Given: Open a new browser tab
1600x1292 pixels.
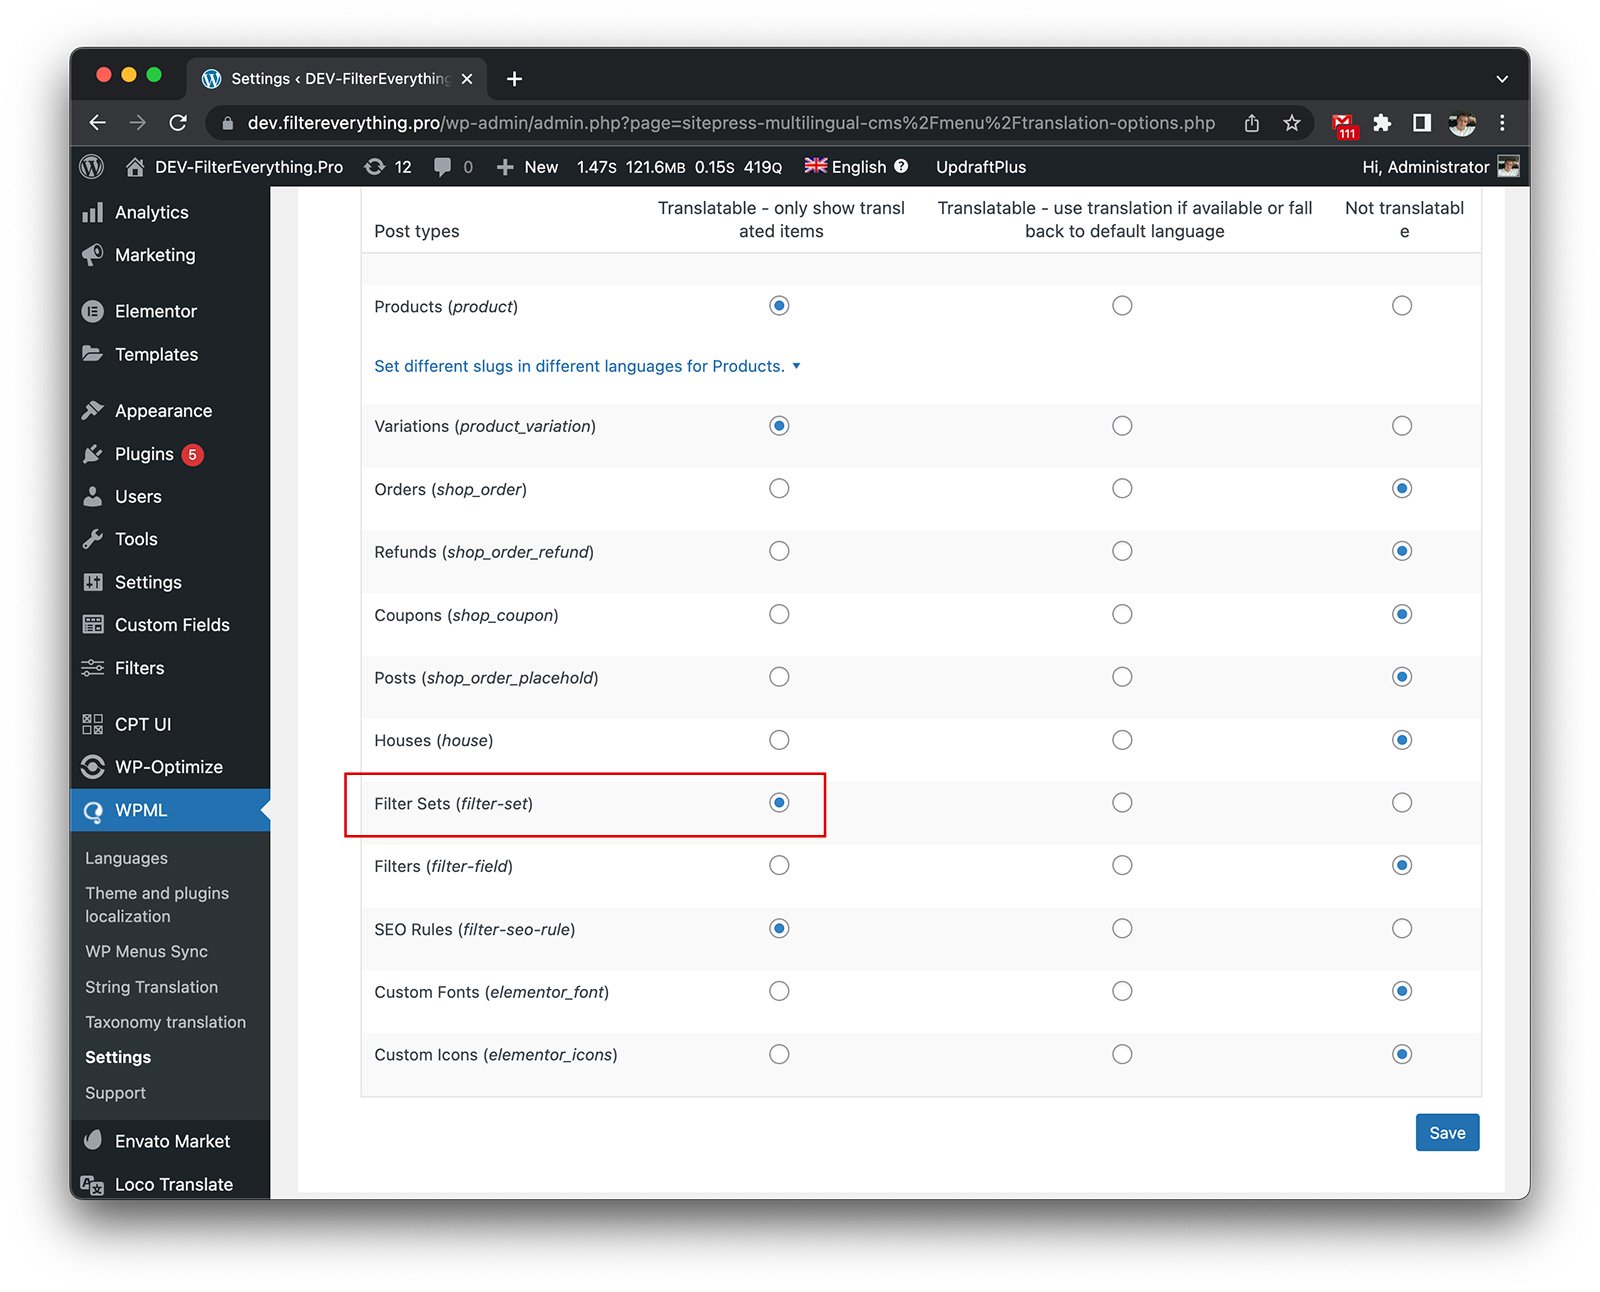Looking at the screenshot, I should click(514, 79).
